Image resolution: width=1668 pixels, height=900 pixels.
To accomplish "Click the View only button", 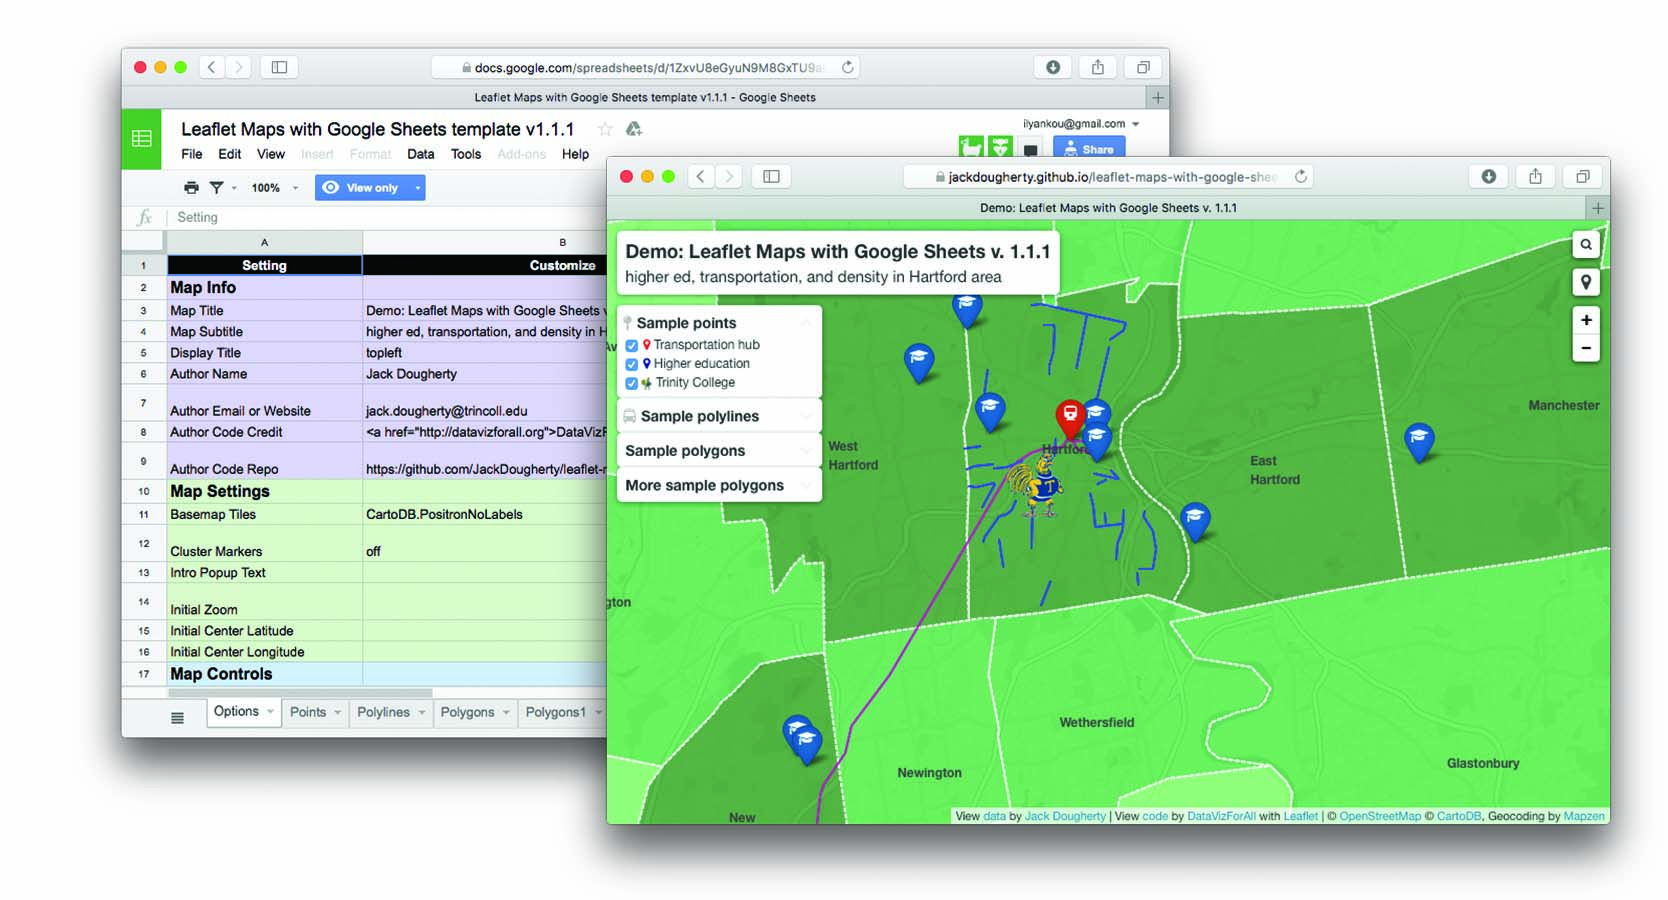I will pos(361,187).
